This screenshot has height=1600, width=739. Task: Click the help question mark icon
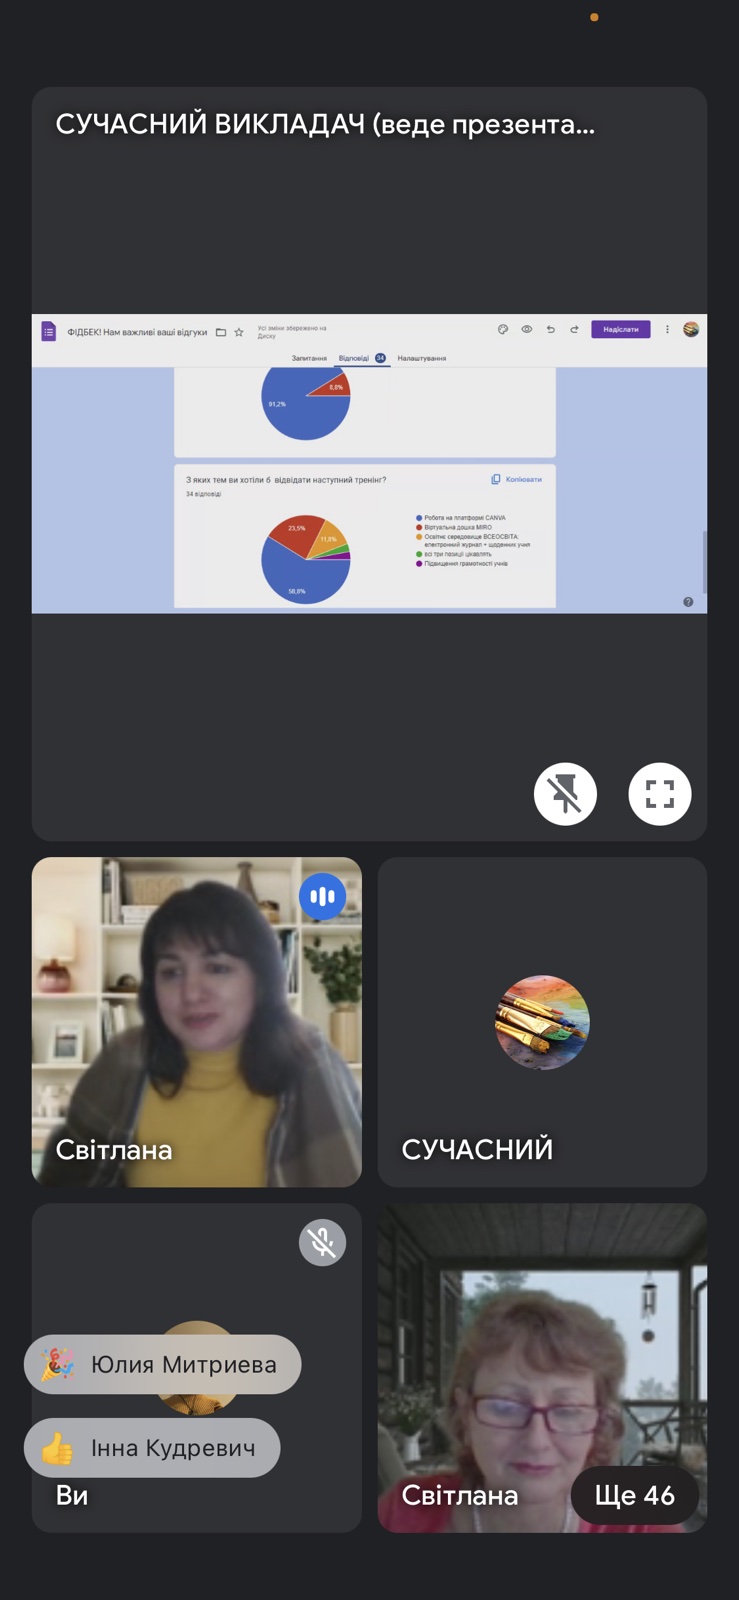(x=688, y=601)
